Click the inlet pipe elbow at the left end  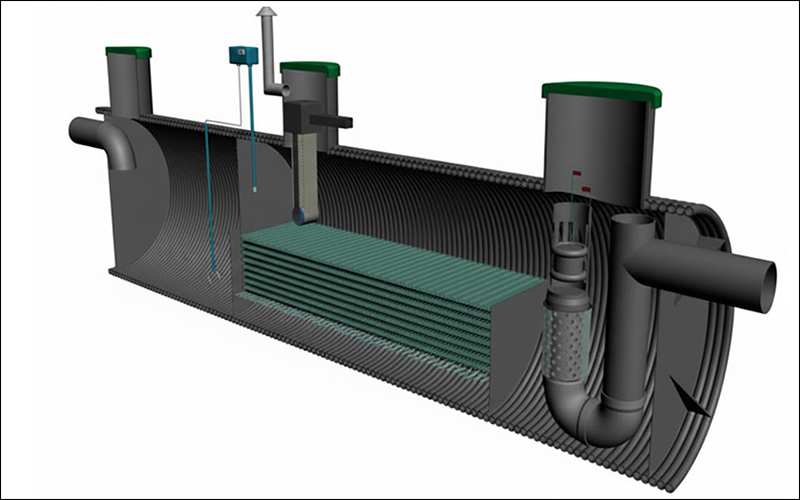point(104,140)
